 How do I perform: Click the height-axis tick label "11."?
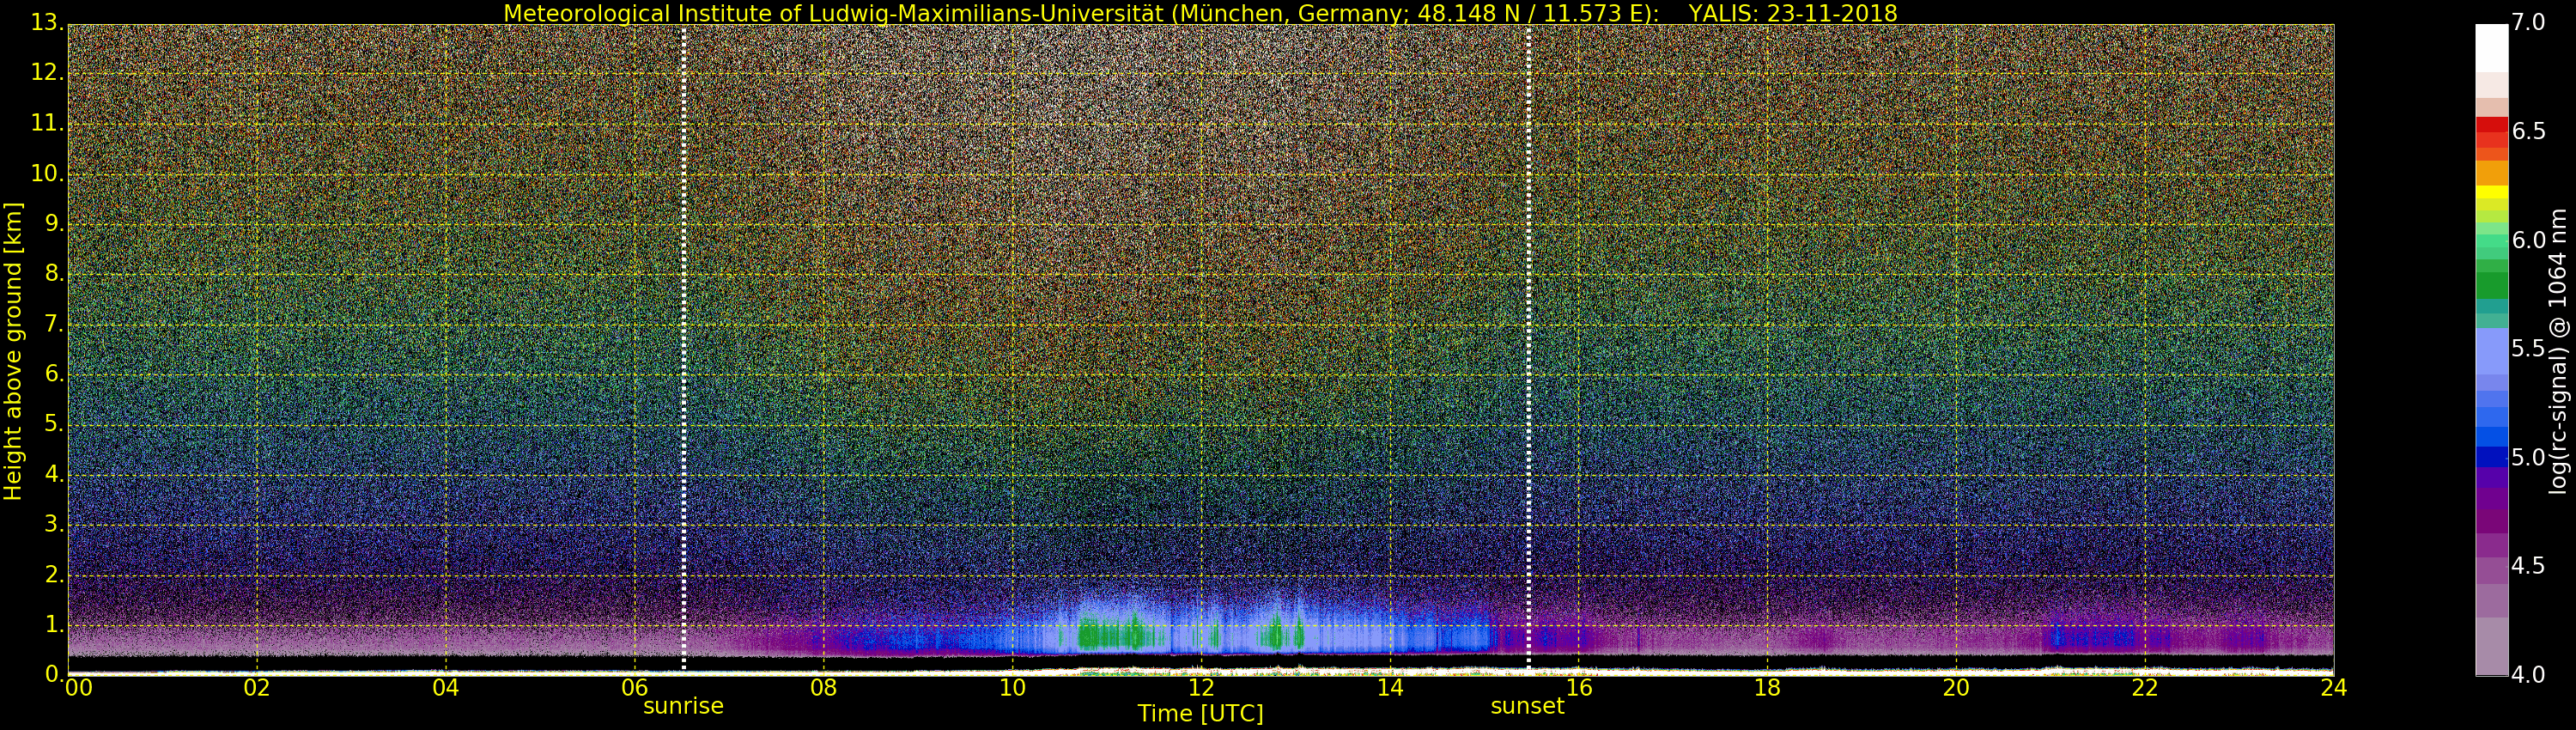47,123
